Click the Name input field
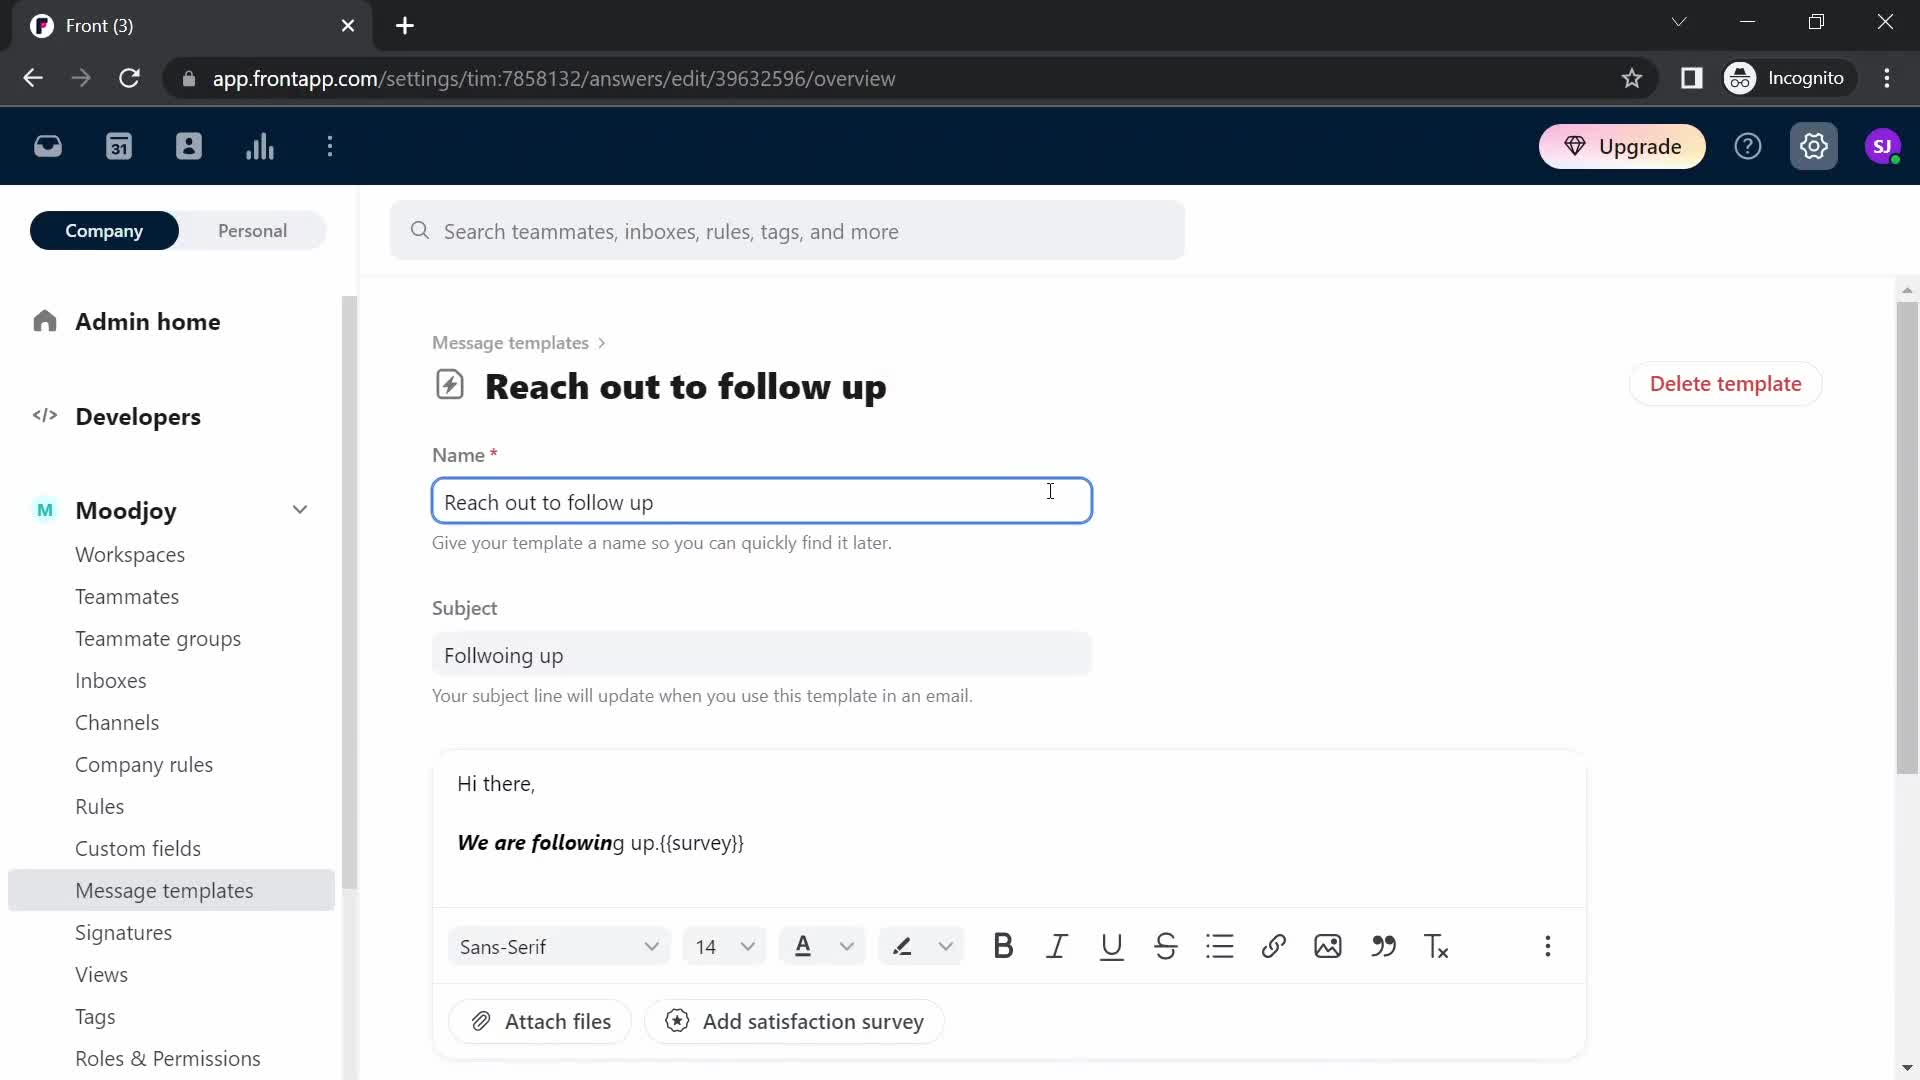Screen dimensions: 1920x1080 tap(762, 502)
